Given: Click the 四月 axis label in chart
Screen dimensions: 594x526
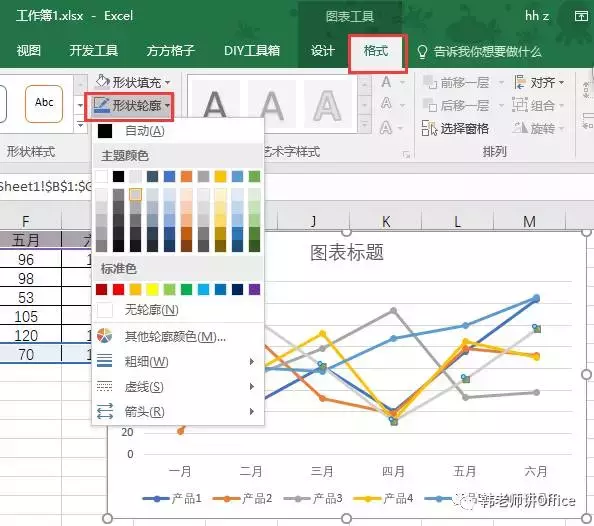Looking at the screenshot, I should 393,471.
